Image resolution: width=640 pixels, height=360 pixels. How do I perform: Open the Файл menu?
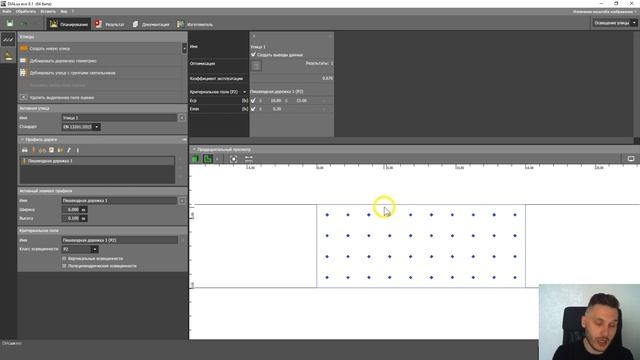pos(7,11)
